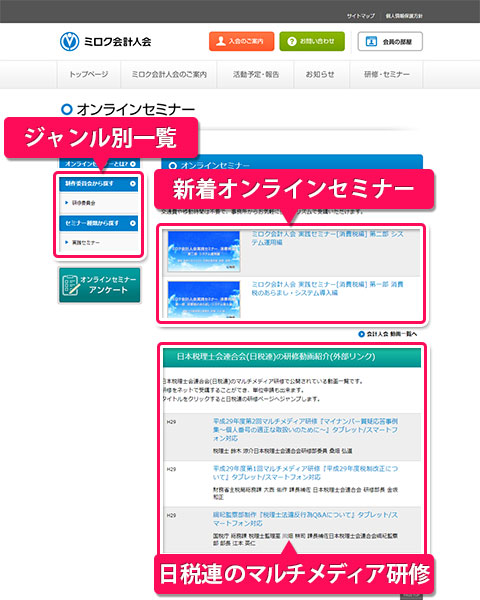The height and width of the screenshot is (600, 480).
Task: Go to 会計人会 動画一覧へ link
Action: pyautogui.click(x=392, y=334)
